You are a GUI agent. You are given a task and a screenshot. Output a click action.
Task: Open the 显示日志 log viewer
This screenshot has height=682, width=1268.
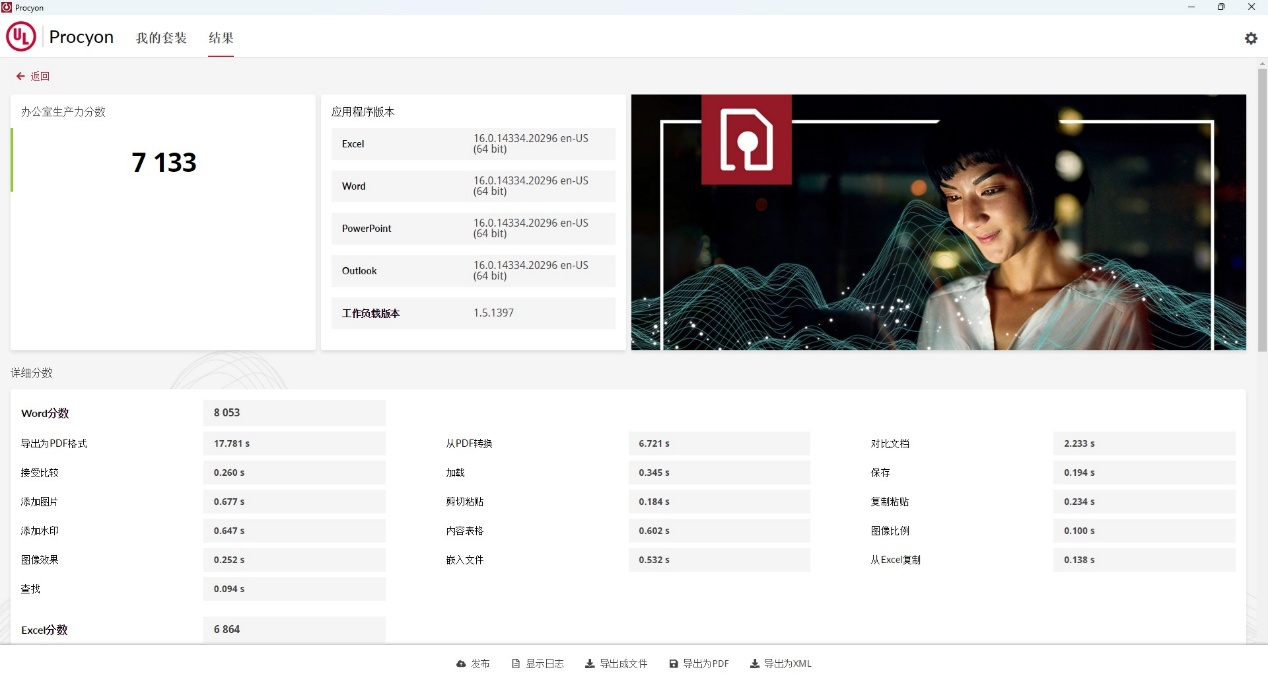coord(537,664)
